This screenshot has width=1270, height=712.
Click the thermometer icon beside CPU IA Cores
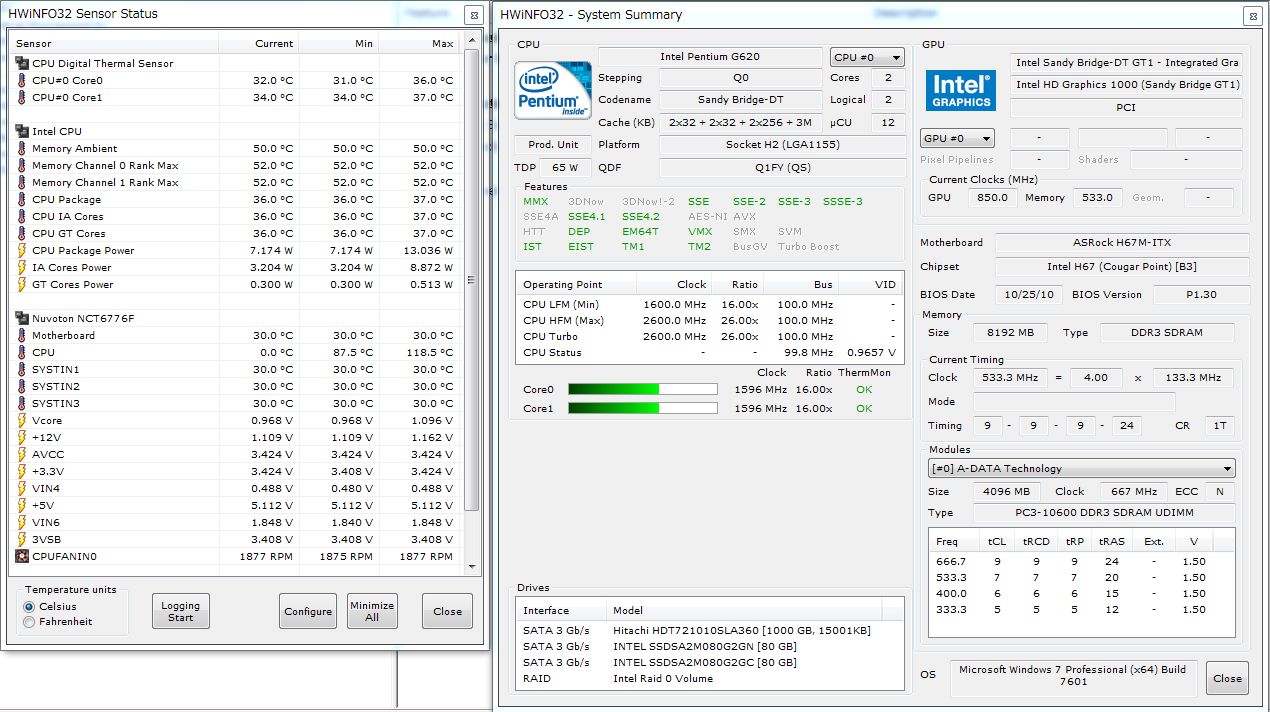pos(22,216)
